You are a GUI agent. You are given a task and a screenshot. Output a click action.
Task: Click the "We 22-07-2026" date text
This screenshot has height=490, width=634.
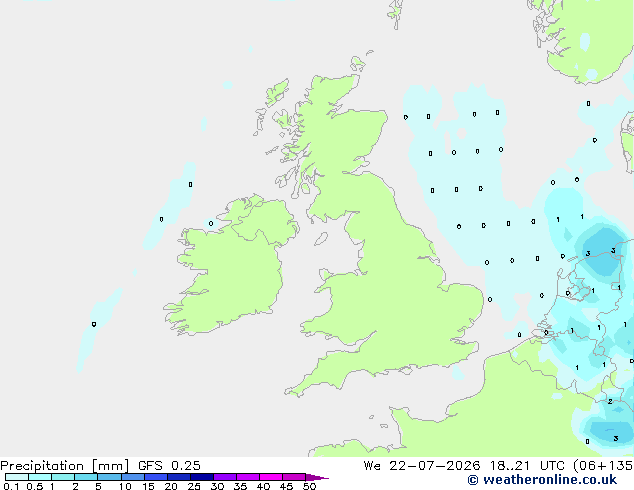(x=422, y=466)
